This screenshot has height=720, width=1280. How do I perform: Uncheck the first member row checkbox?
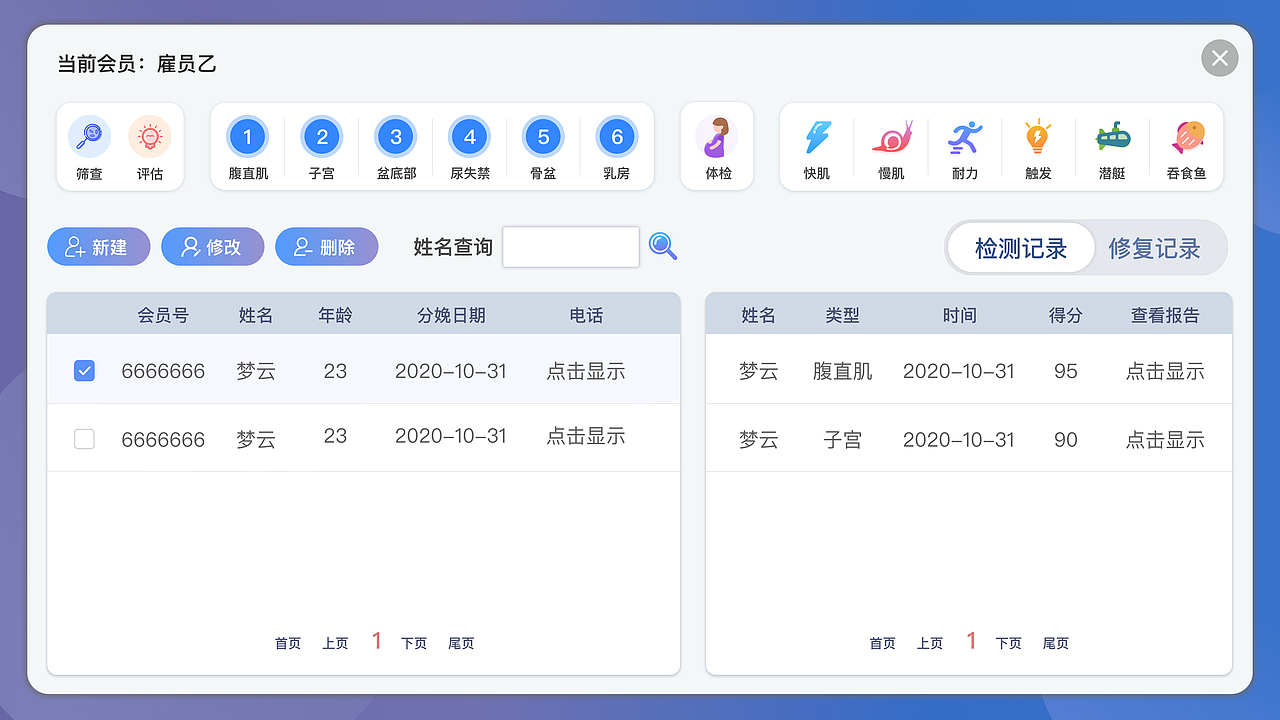click(x=84, y=370)
